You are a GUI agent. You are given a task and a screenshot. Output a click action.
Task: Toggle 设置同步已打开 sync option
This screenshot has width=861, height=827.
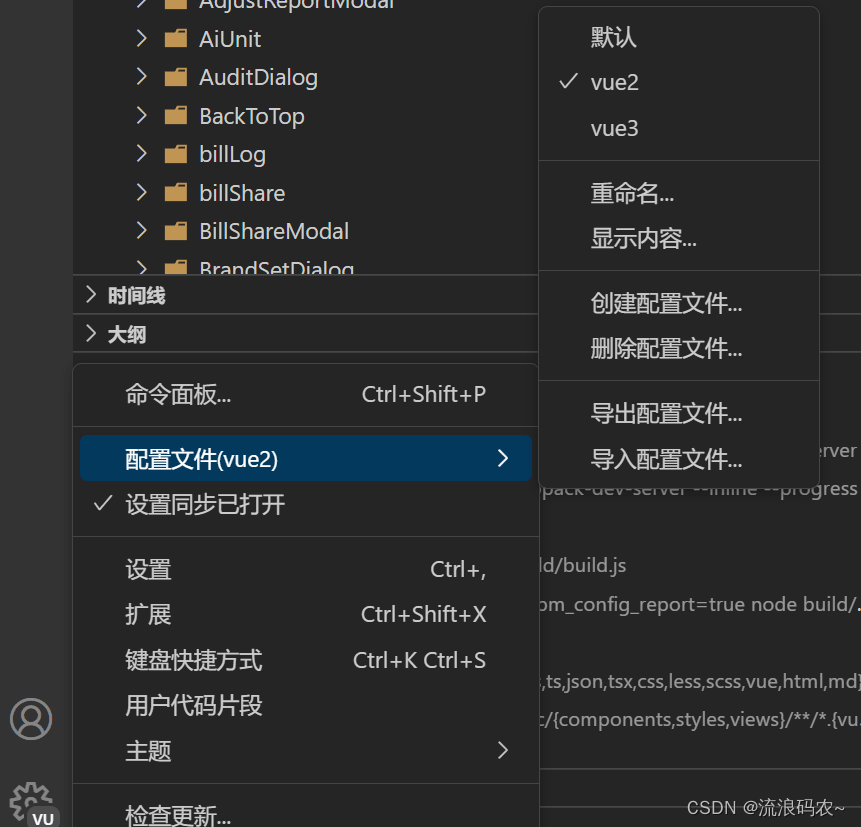point(205,505)
